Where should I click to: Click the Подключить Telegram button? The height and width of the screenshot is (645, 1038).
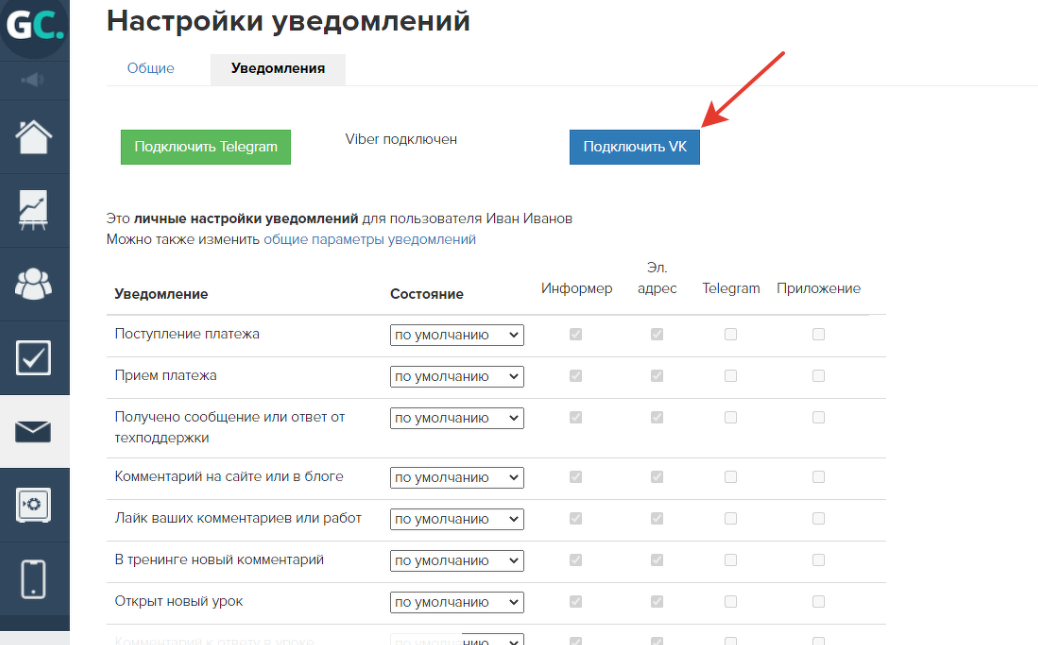point(206,147)
